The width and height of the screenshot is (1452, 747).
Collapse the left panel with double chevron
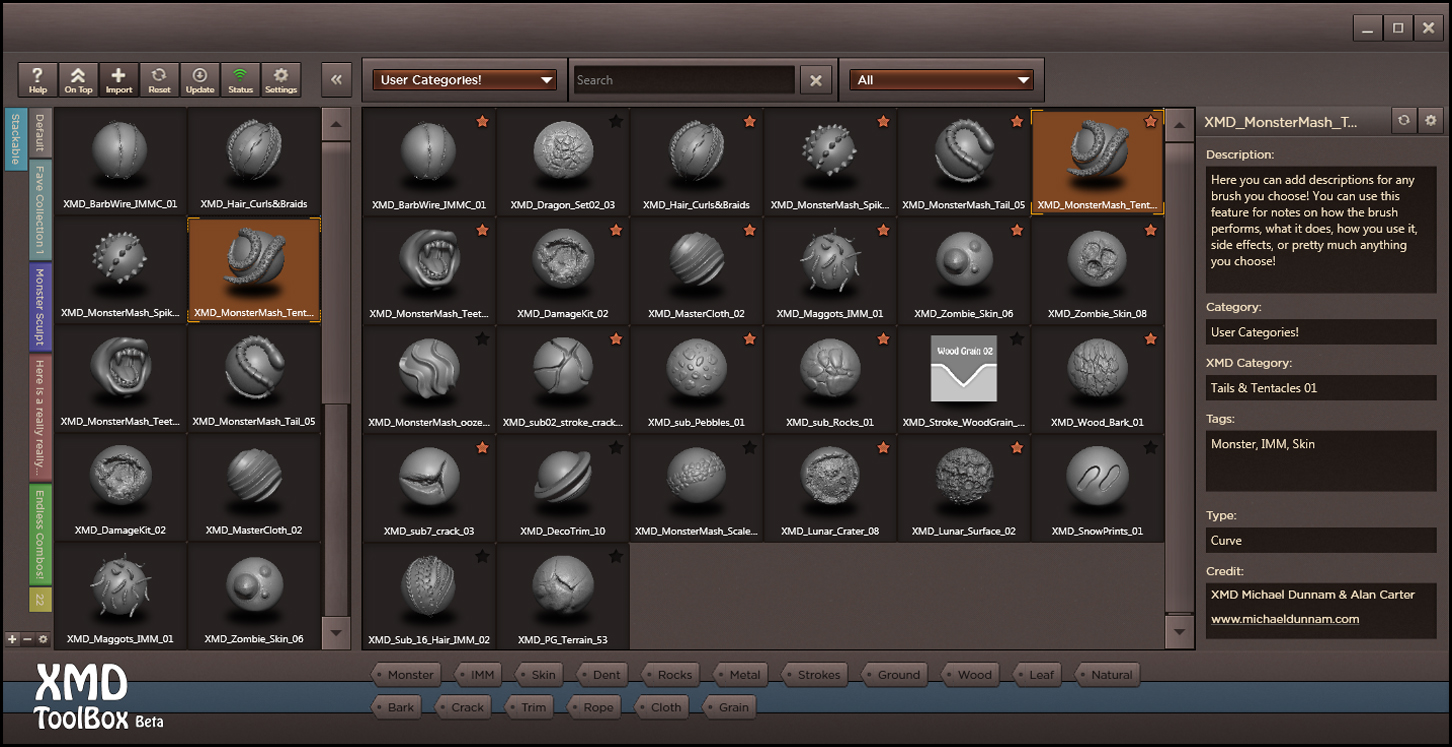click(337, 80)
